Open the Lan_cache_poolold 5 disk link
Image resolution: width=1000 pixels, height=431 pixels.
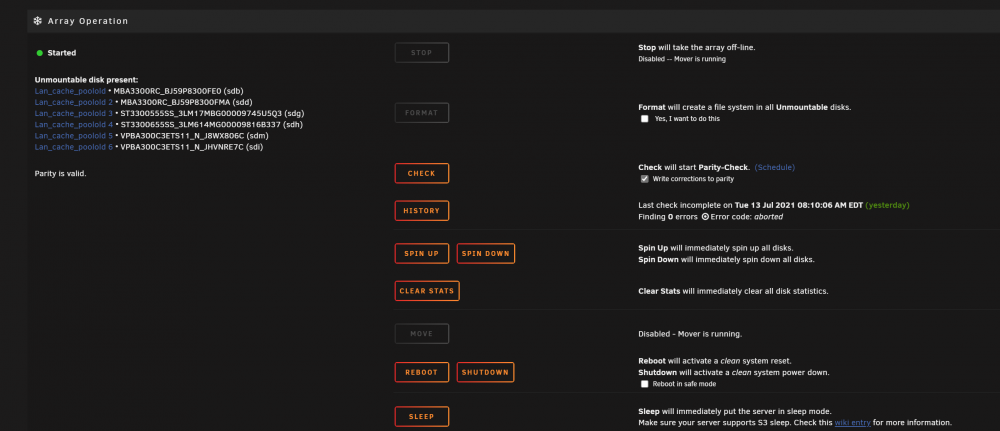click(x=73, y=136)
